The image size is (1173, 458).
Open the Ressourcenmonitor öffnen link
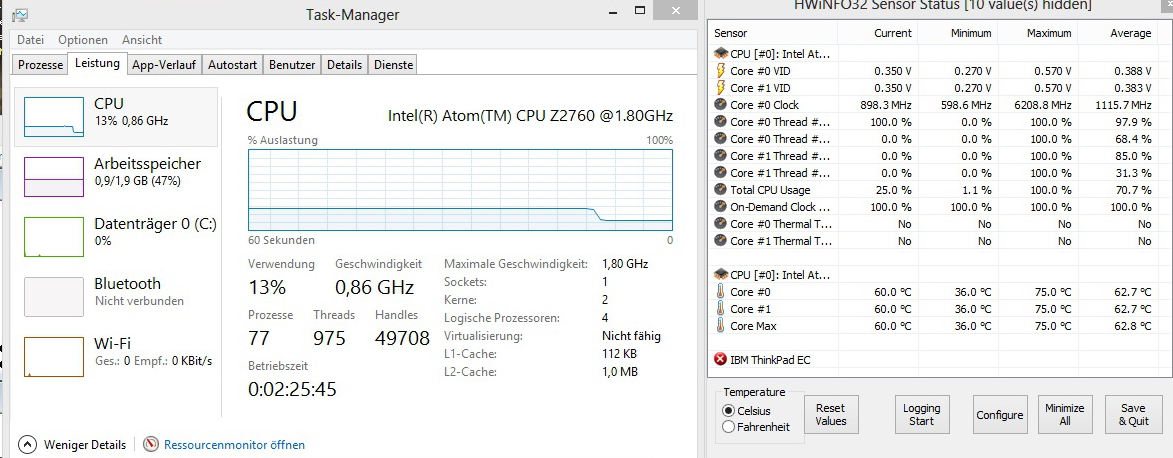(234, 445)
